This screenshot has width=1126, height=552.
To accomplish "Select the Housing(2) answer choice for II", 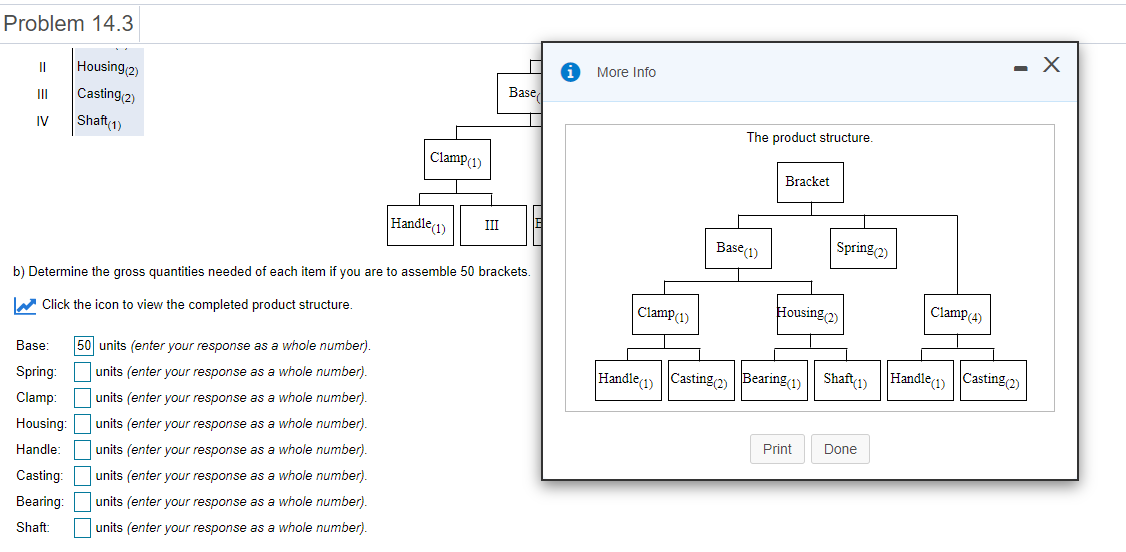I will click(108, 68).
